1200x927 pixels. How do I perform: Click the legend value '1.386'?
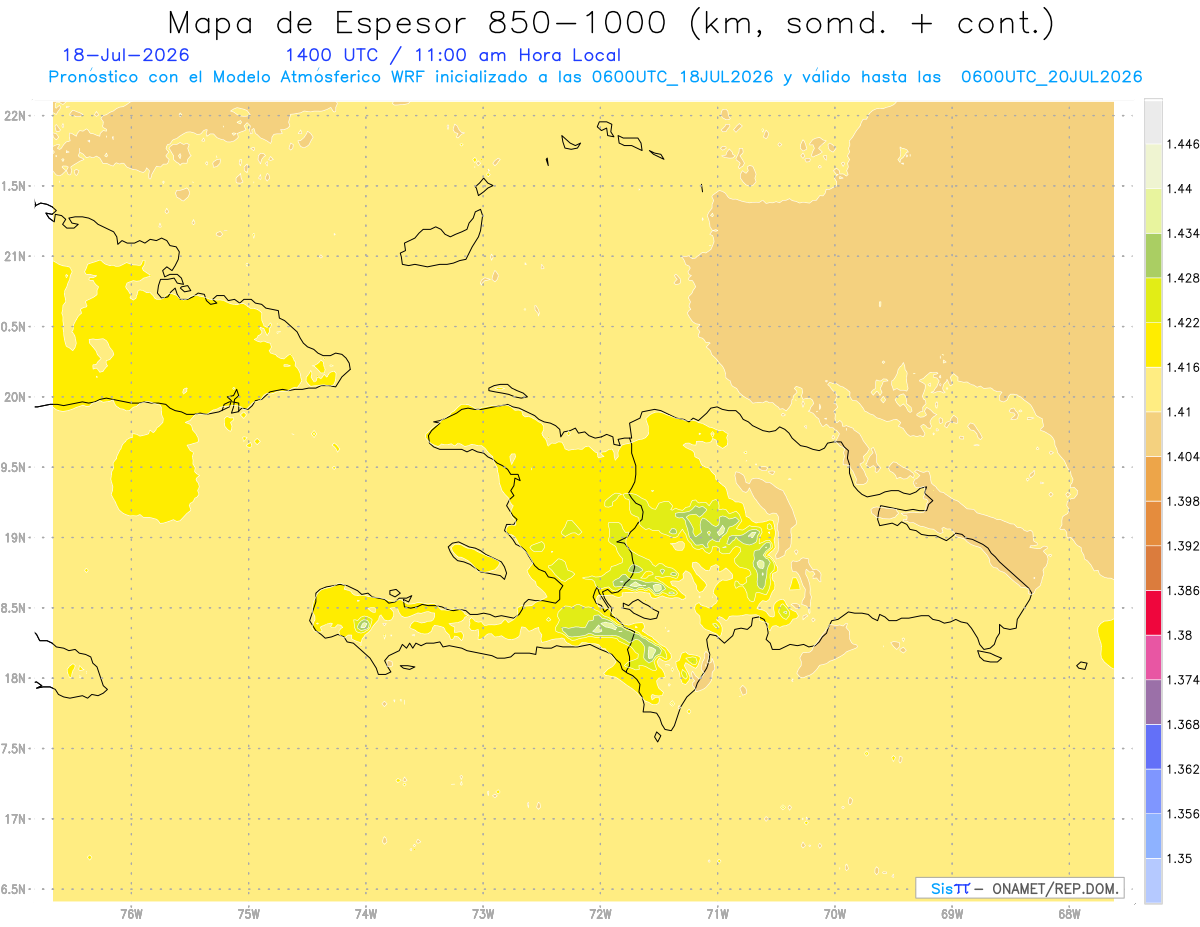[1182, 591]
